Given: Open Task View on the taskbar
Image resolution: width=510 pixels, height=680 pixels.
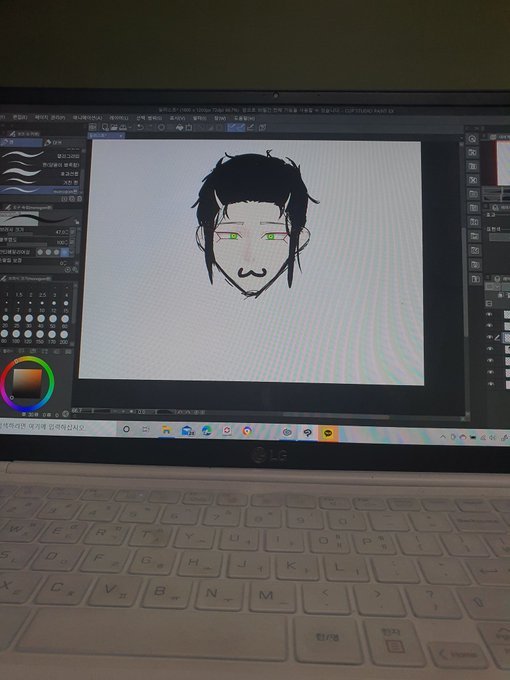Looking at the screenshot, I should coord(146,429).
